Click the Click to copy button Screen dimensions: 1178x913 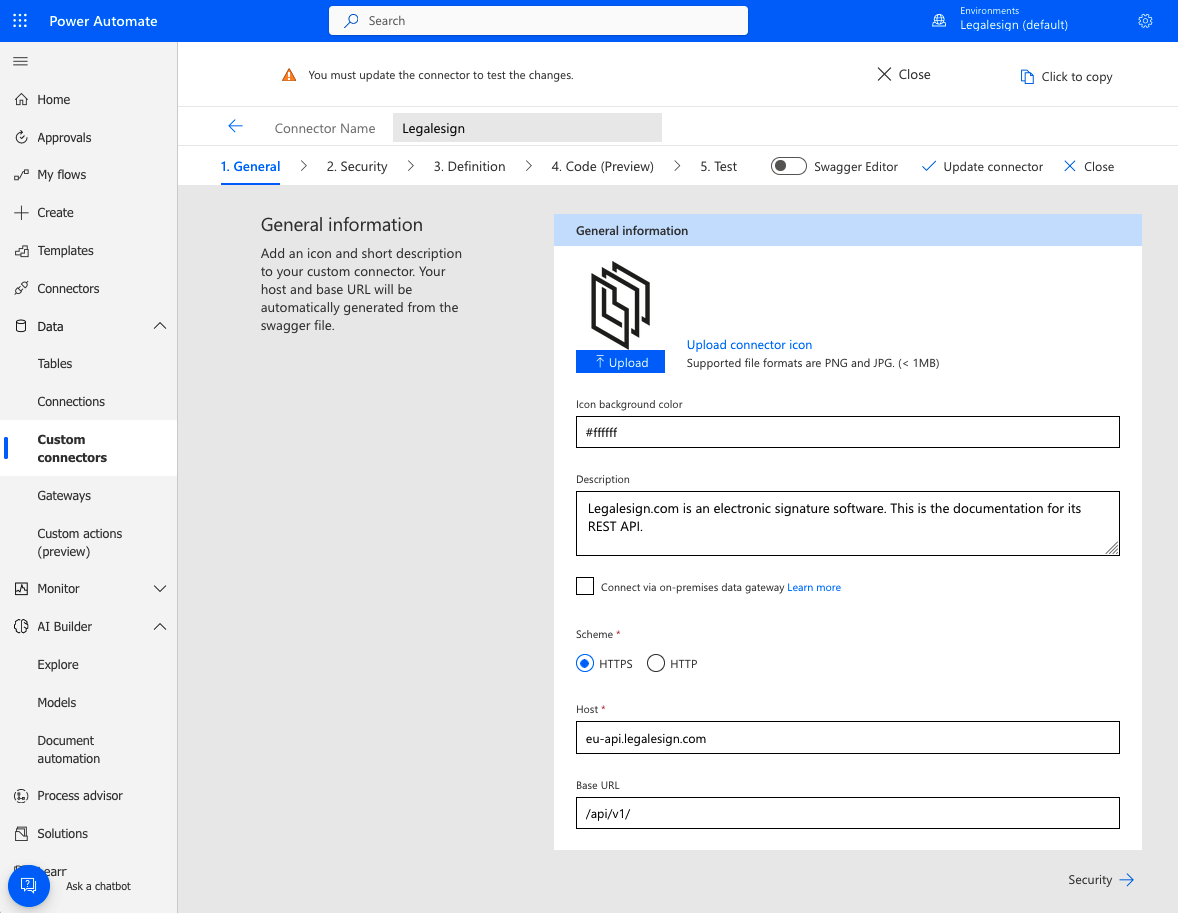pos(1066,77)
